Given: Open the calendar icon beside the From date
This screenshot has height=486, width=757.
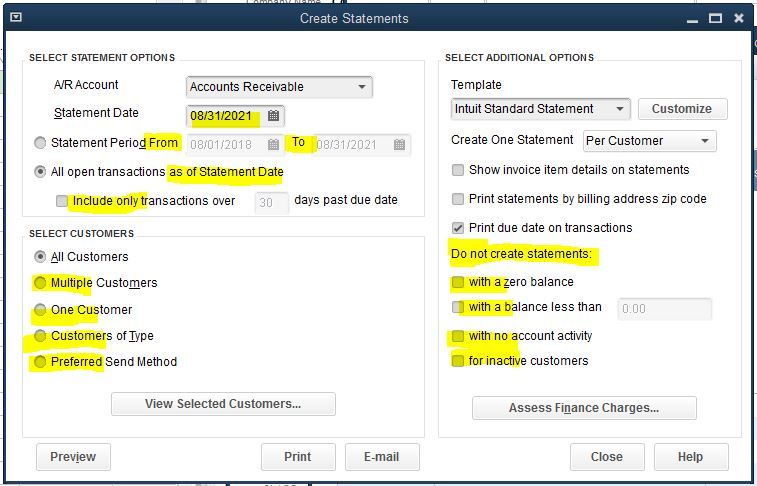Looking at the screenshot, I should pyautogui.click(x=273, y=145).
